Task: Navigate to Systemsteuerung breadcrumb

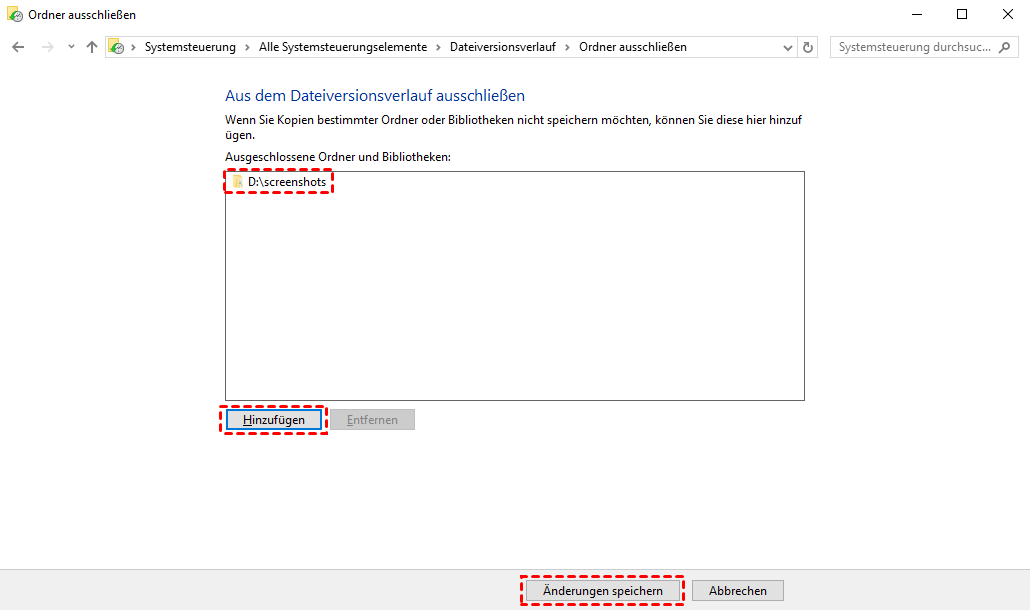Action: 190,47
